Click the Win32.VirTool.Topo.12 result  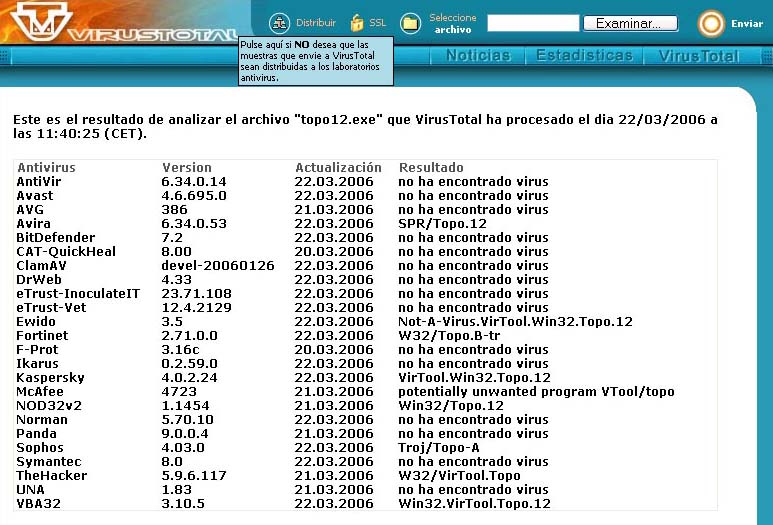click(474, 504)
